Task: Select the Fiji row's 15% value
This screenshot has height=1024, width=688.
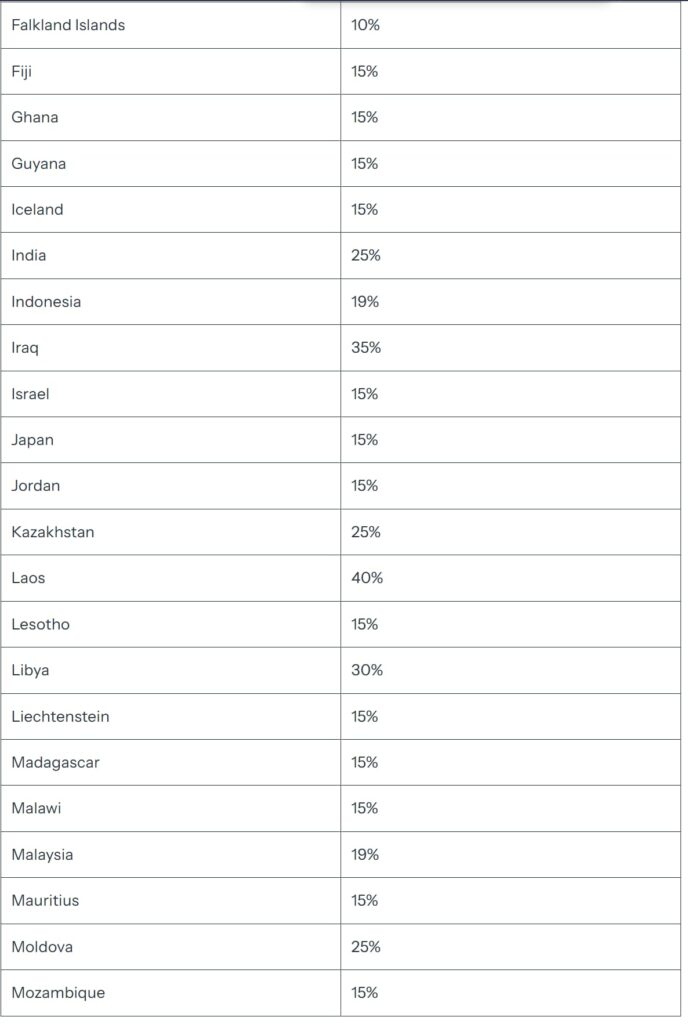Action: pos(365,72)
